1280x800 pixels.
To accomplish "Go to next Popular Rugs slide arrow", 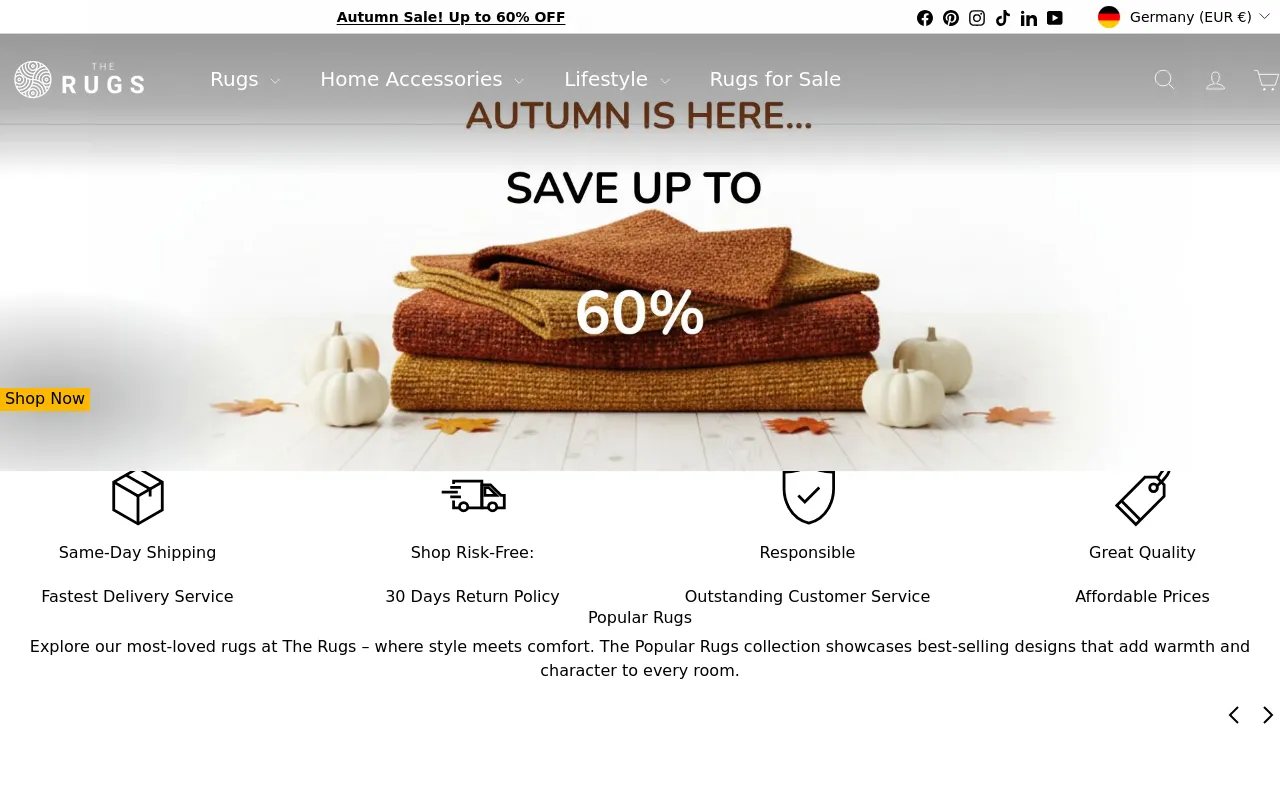I will pos(1267,715).
